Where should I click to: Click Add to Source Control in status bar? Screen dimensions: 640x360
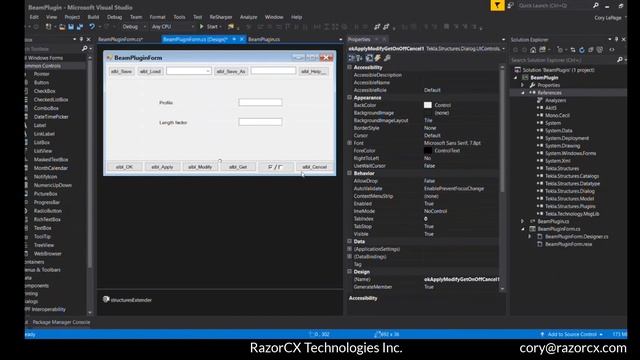[x=572, y=334]
